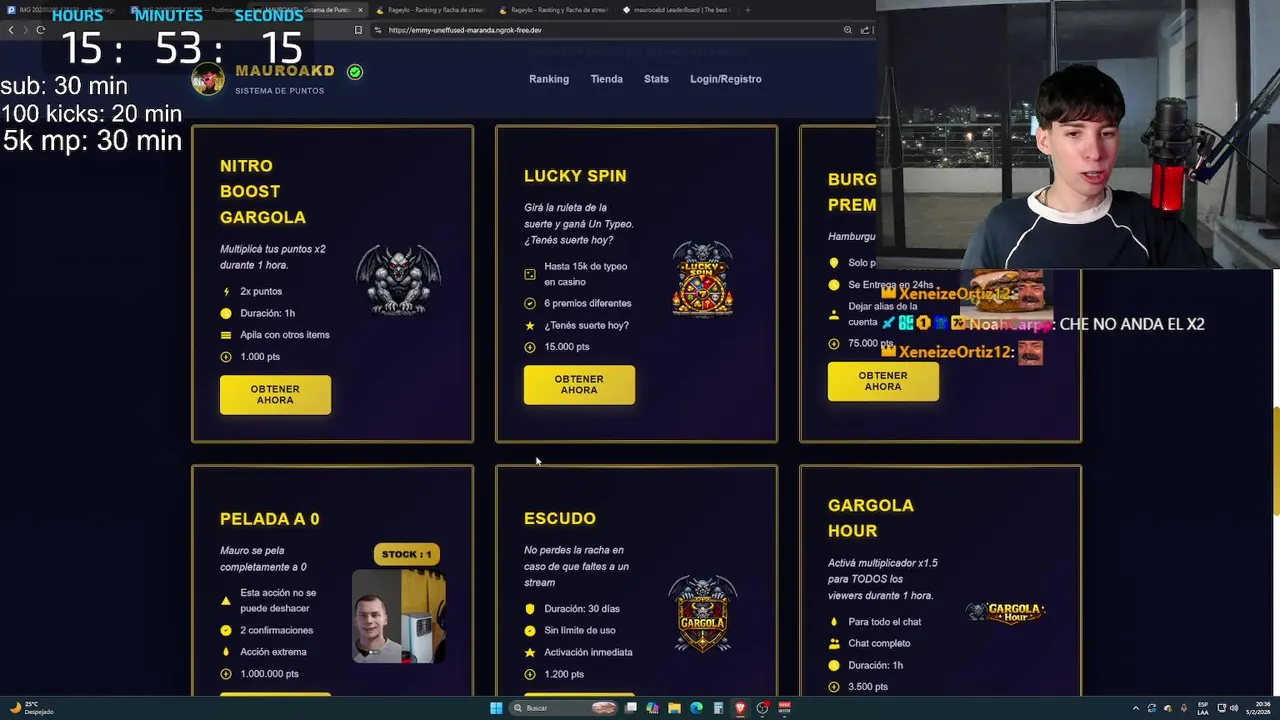Click the ESP LAA language indicator
Viewport: 1280px width, 720px height.
pyautogui.click(x=1203, y=708)
